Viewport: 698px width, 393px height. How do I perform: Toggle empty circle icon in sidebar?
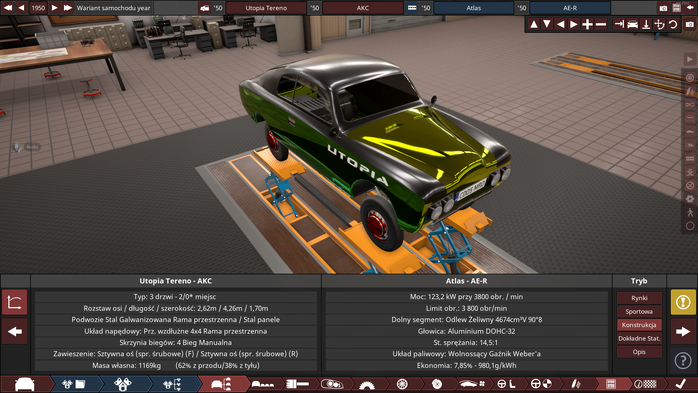(690, 226)
